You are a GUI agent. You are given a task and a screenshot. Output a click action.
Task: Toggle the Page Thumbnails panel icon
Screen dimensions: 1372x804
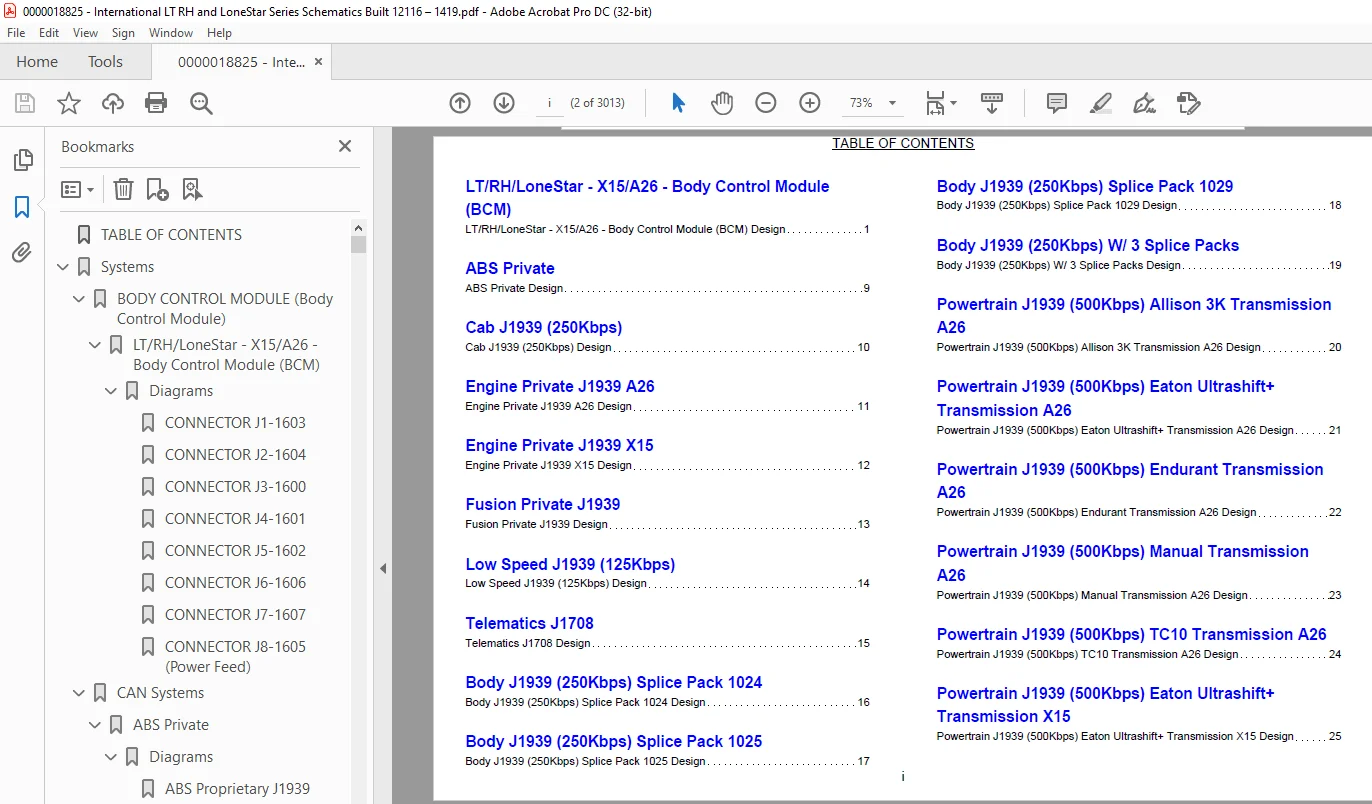pyautogui.click(x=22, y=160)
